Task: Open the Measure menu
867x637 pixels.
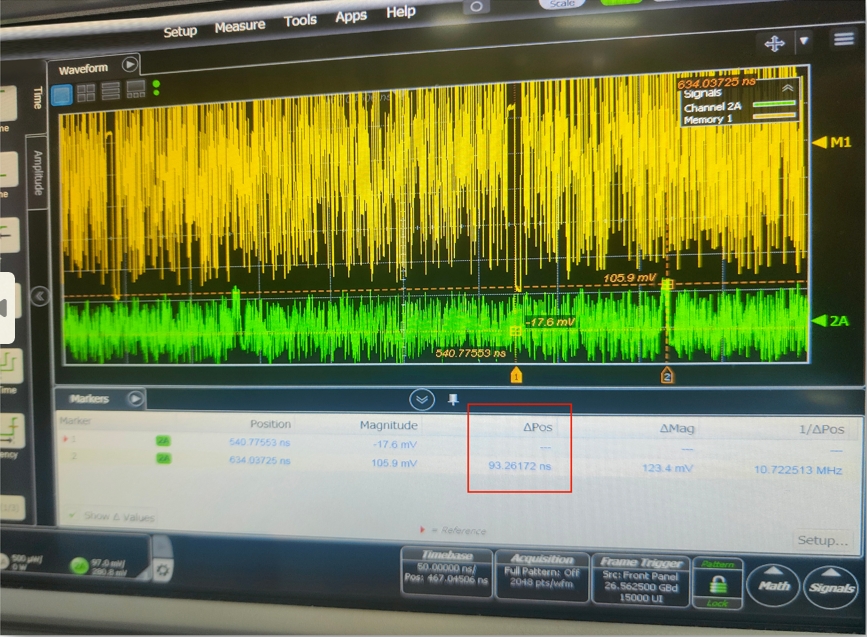Action: (239, 26)
